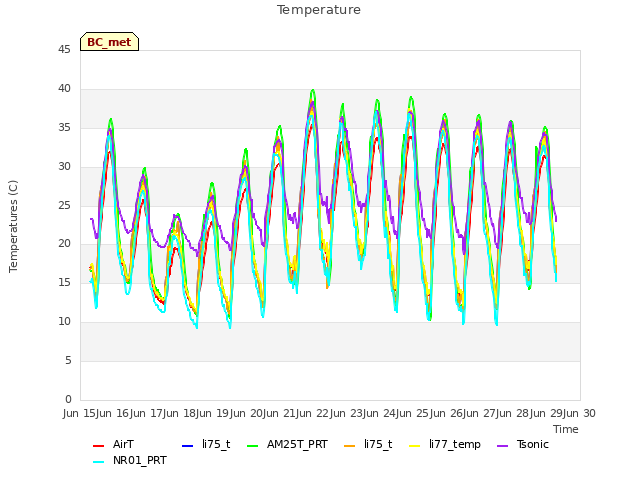Image resolution: width=640 pixels, height=480 pixels.
Task: Click the 40 y-axis tick label
Action: pyautogui.click(x=64, y=89)
